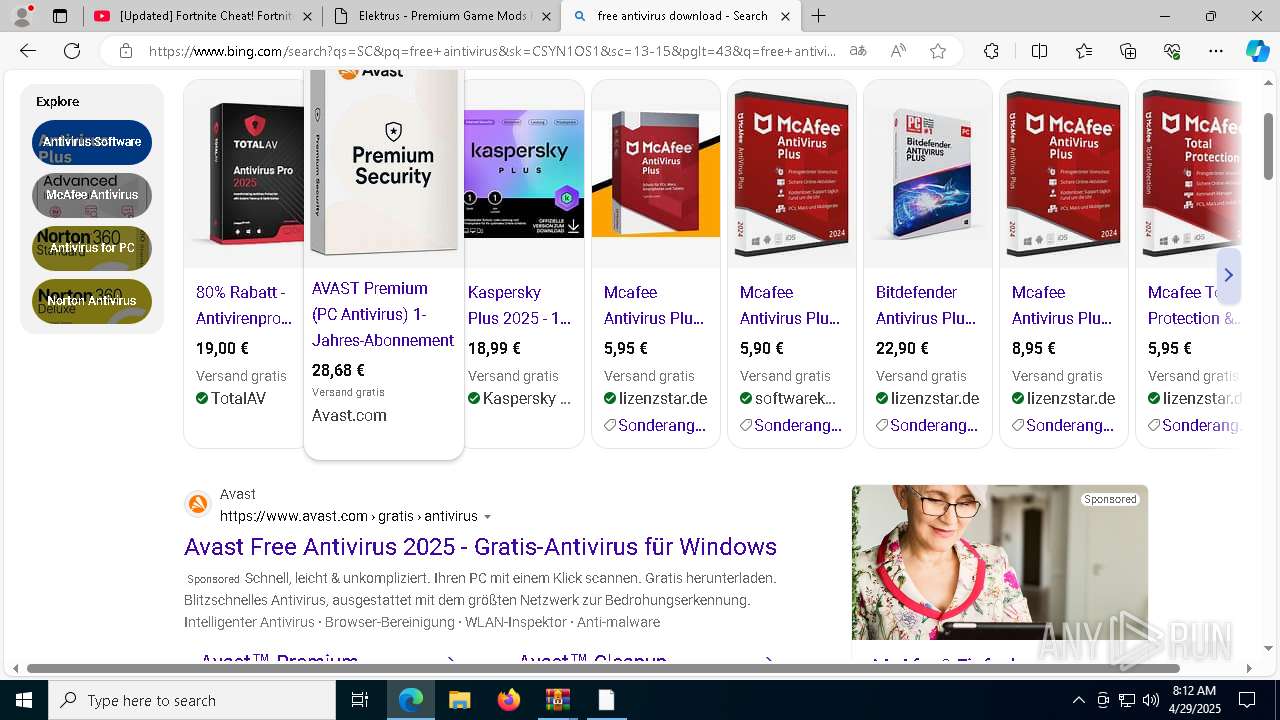Image resolution: width=1280 pixels, height=720 pixels.
Task: Open Bitdefender Antivirus Plus product link
Action: pyautogui.click(x=926, y=305)
